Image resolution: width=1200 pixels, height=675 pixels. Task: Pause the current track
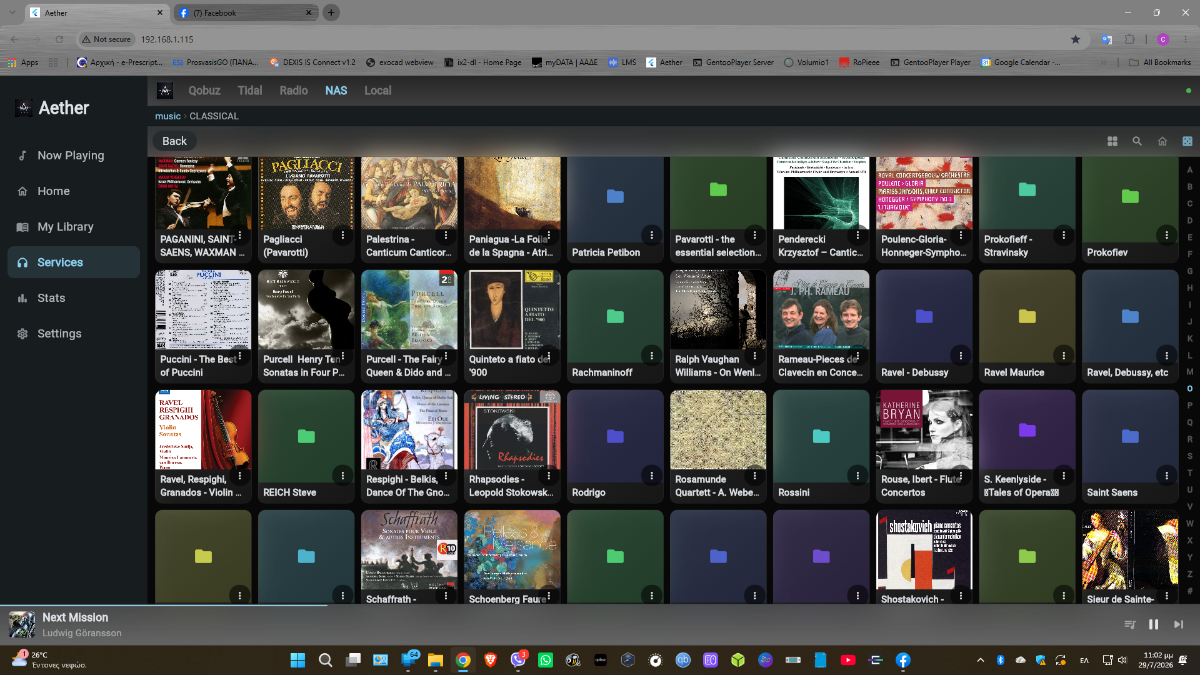pos(1153,624)
